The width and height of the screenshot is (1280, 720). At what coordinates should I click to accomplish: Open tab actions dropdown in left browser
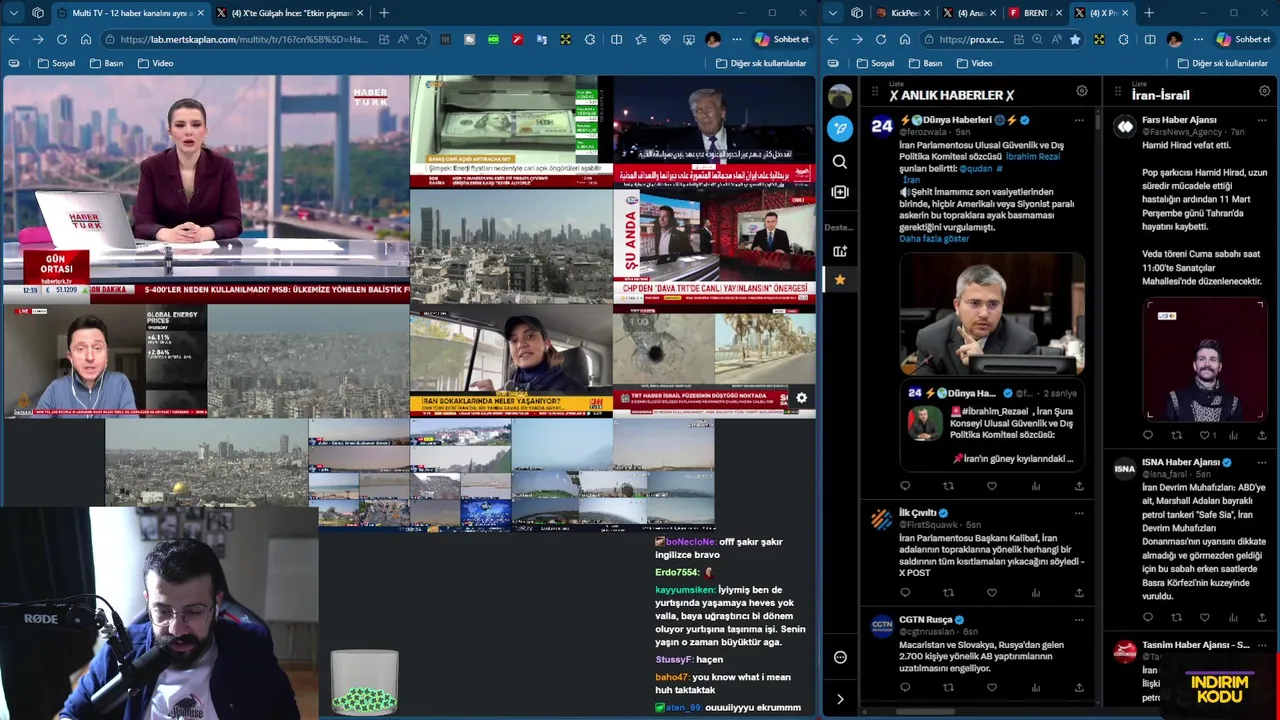tap(13, 13)
